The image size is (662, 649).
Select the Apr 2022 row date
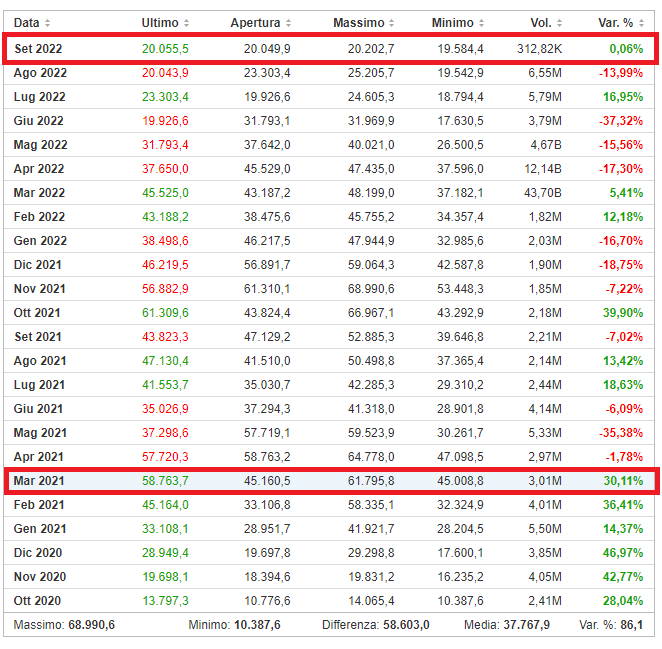[x=39, y=169]
